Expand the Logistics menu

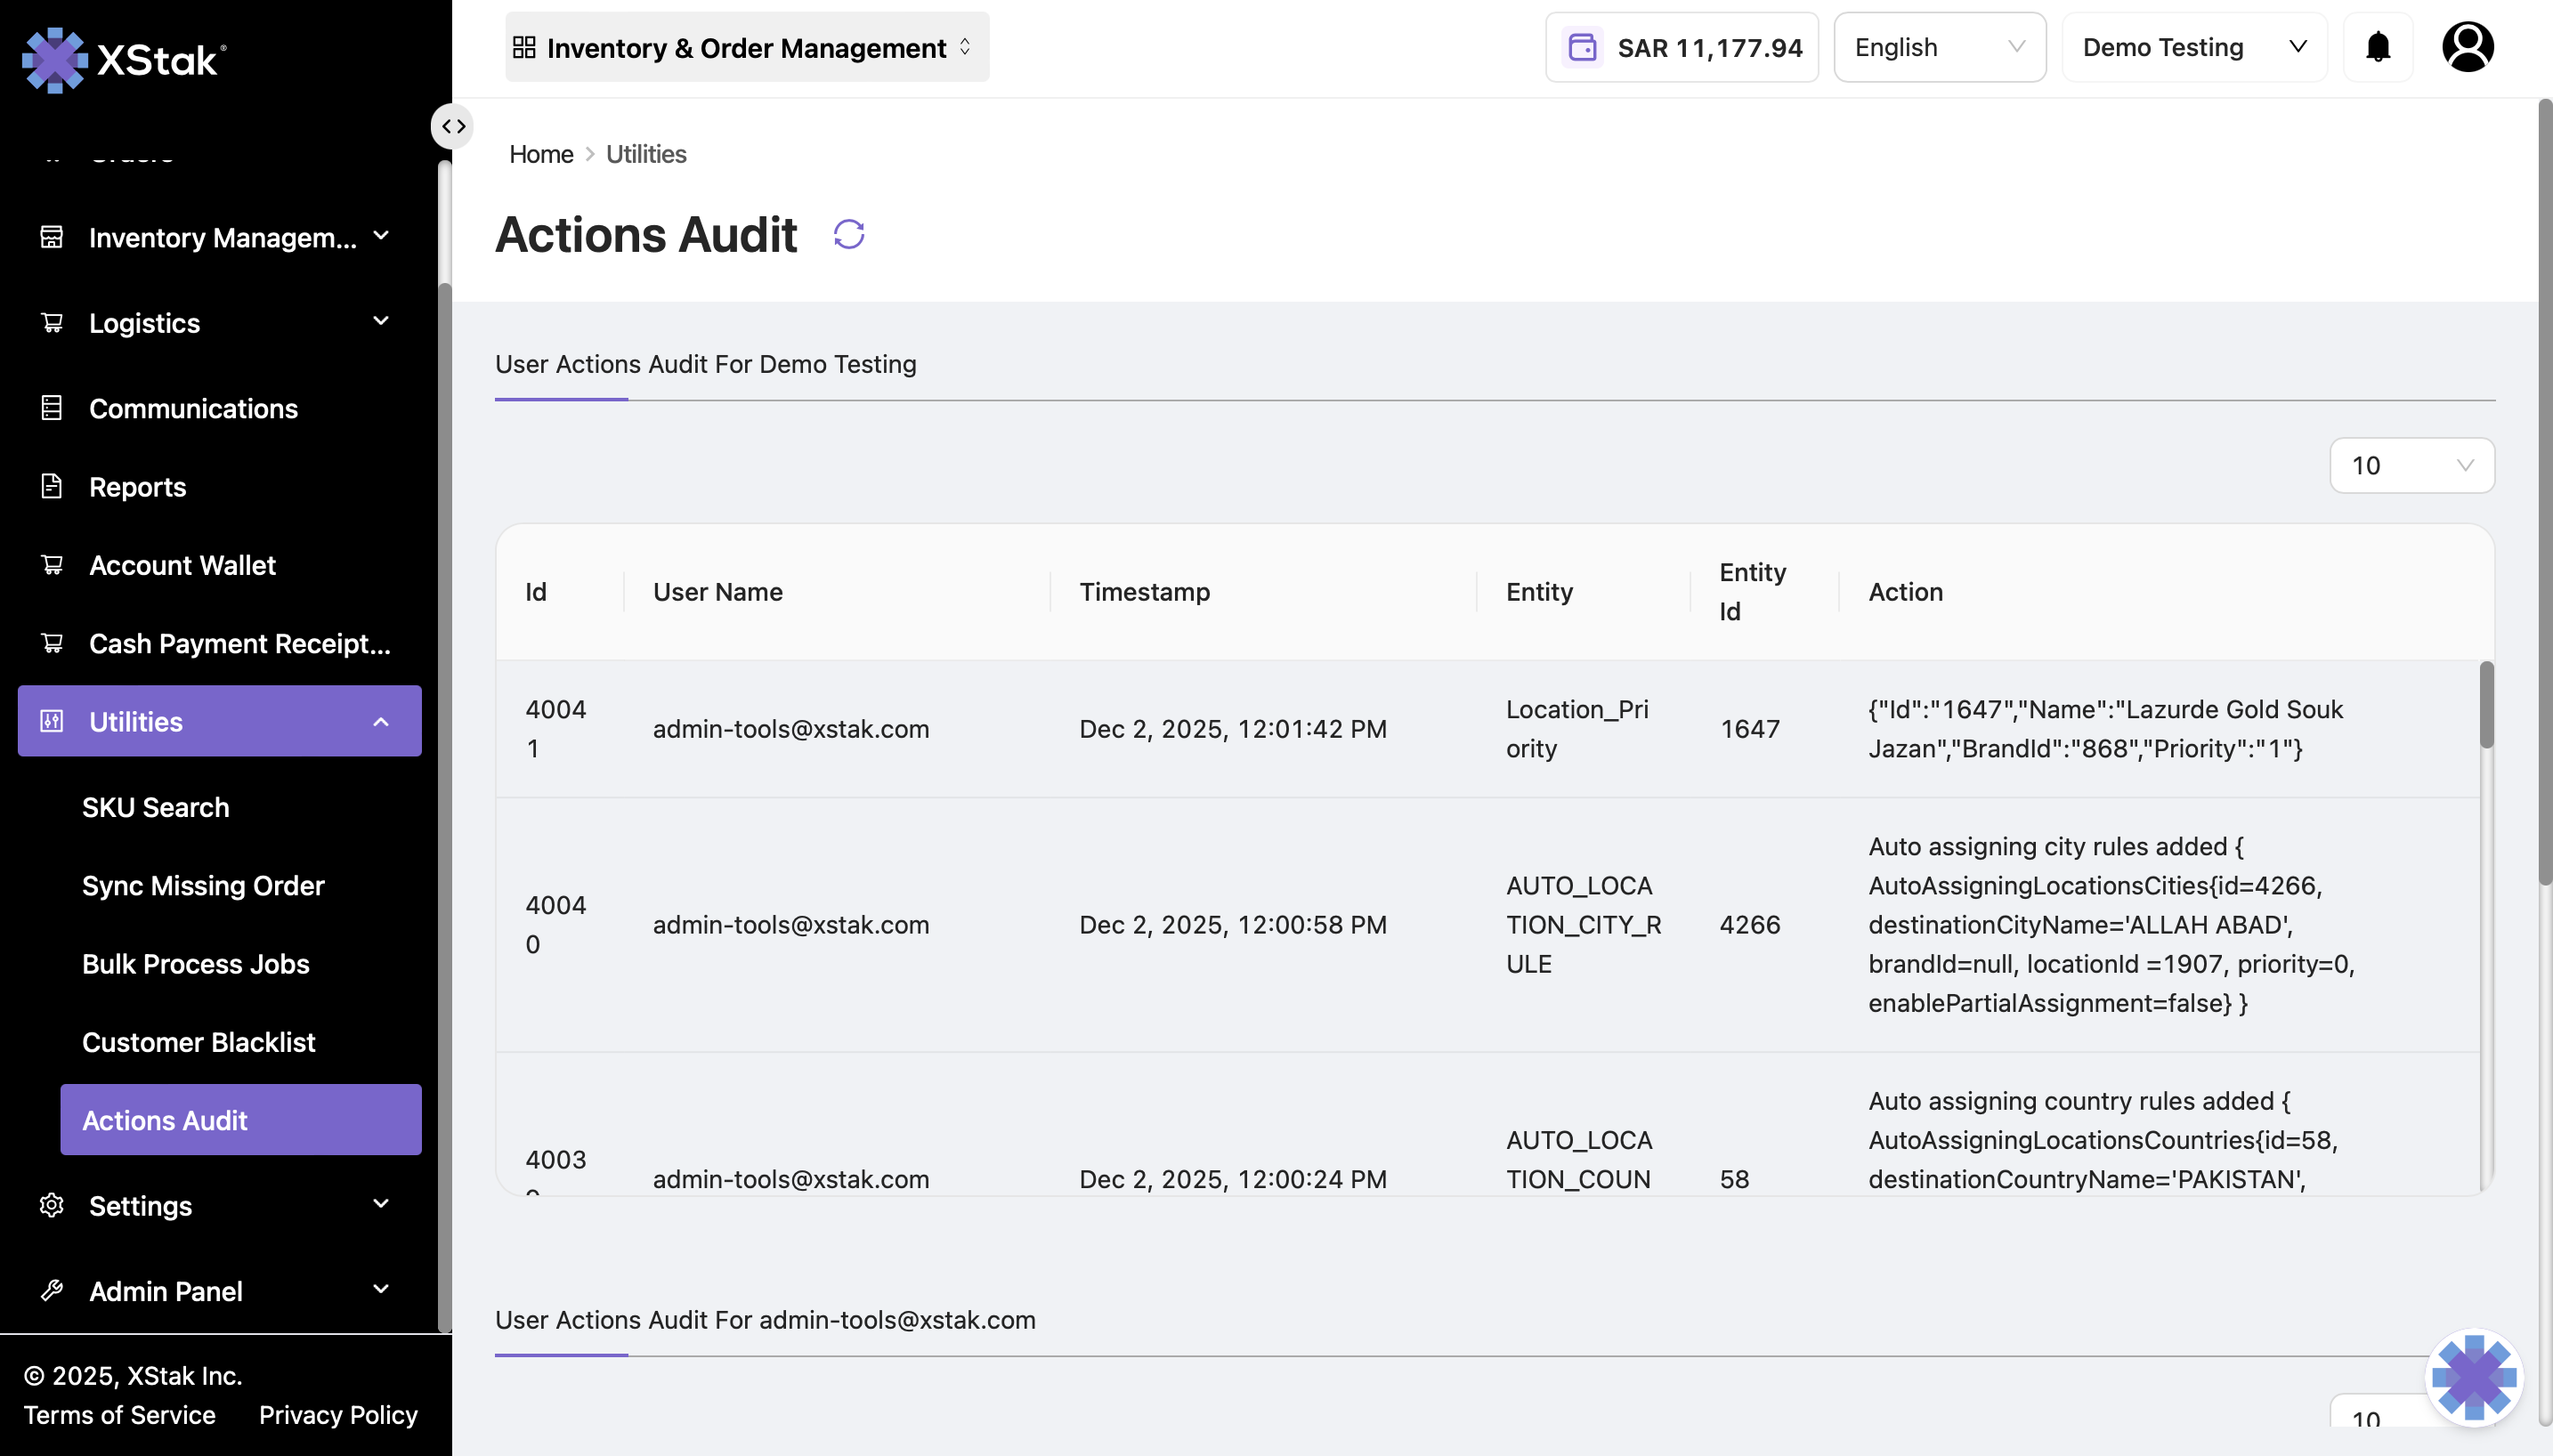click(380, 321)
